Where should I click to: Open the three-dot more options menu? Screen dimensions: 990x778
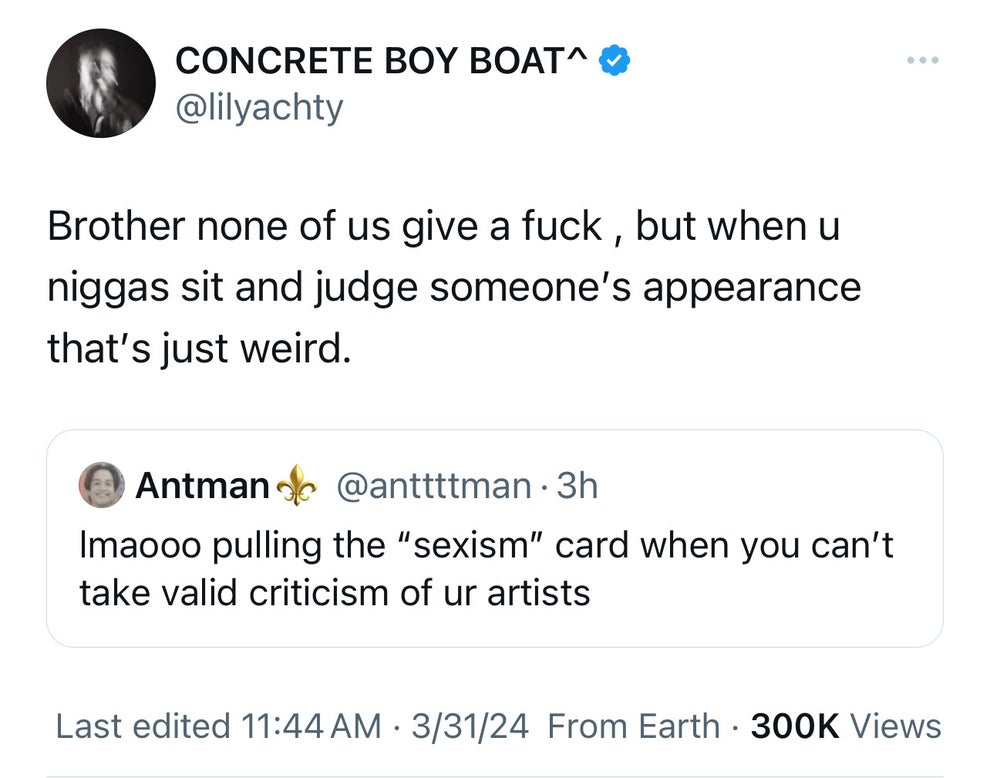922,60
